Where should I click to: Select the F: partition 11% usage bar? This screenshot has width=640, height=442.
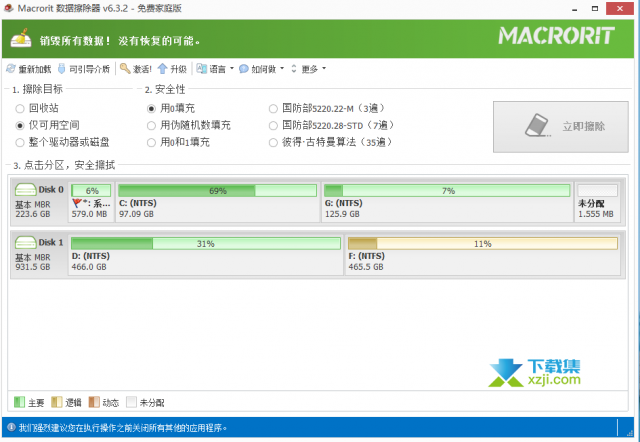click(482, 244)
